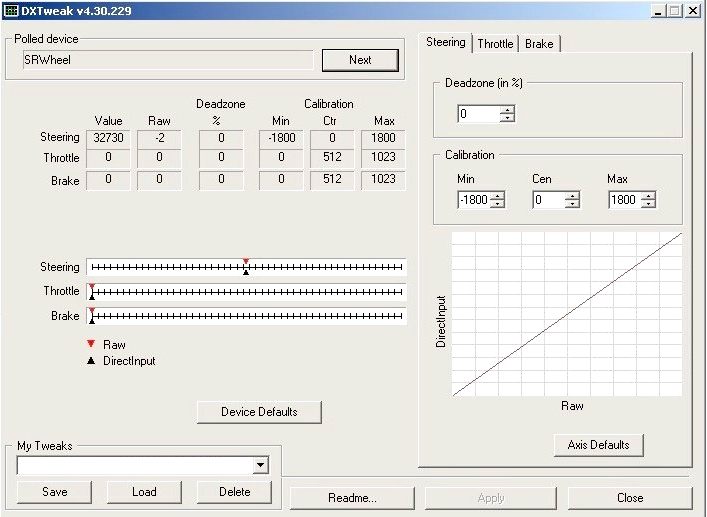
Task: Decrease the Deadzone percentage spinner down arrow
Action: tap(507, 119)
